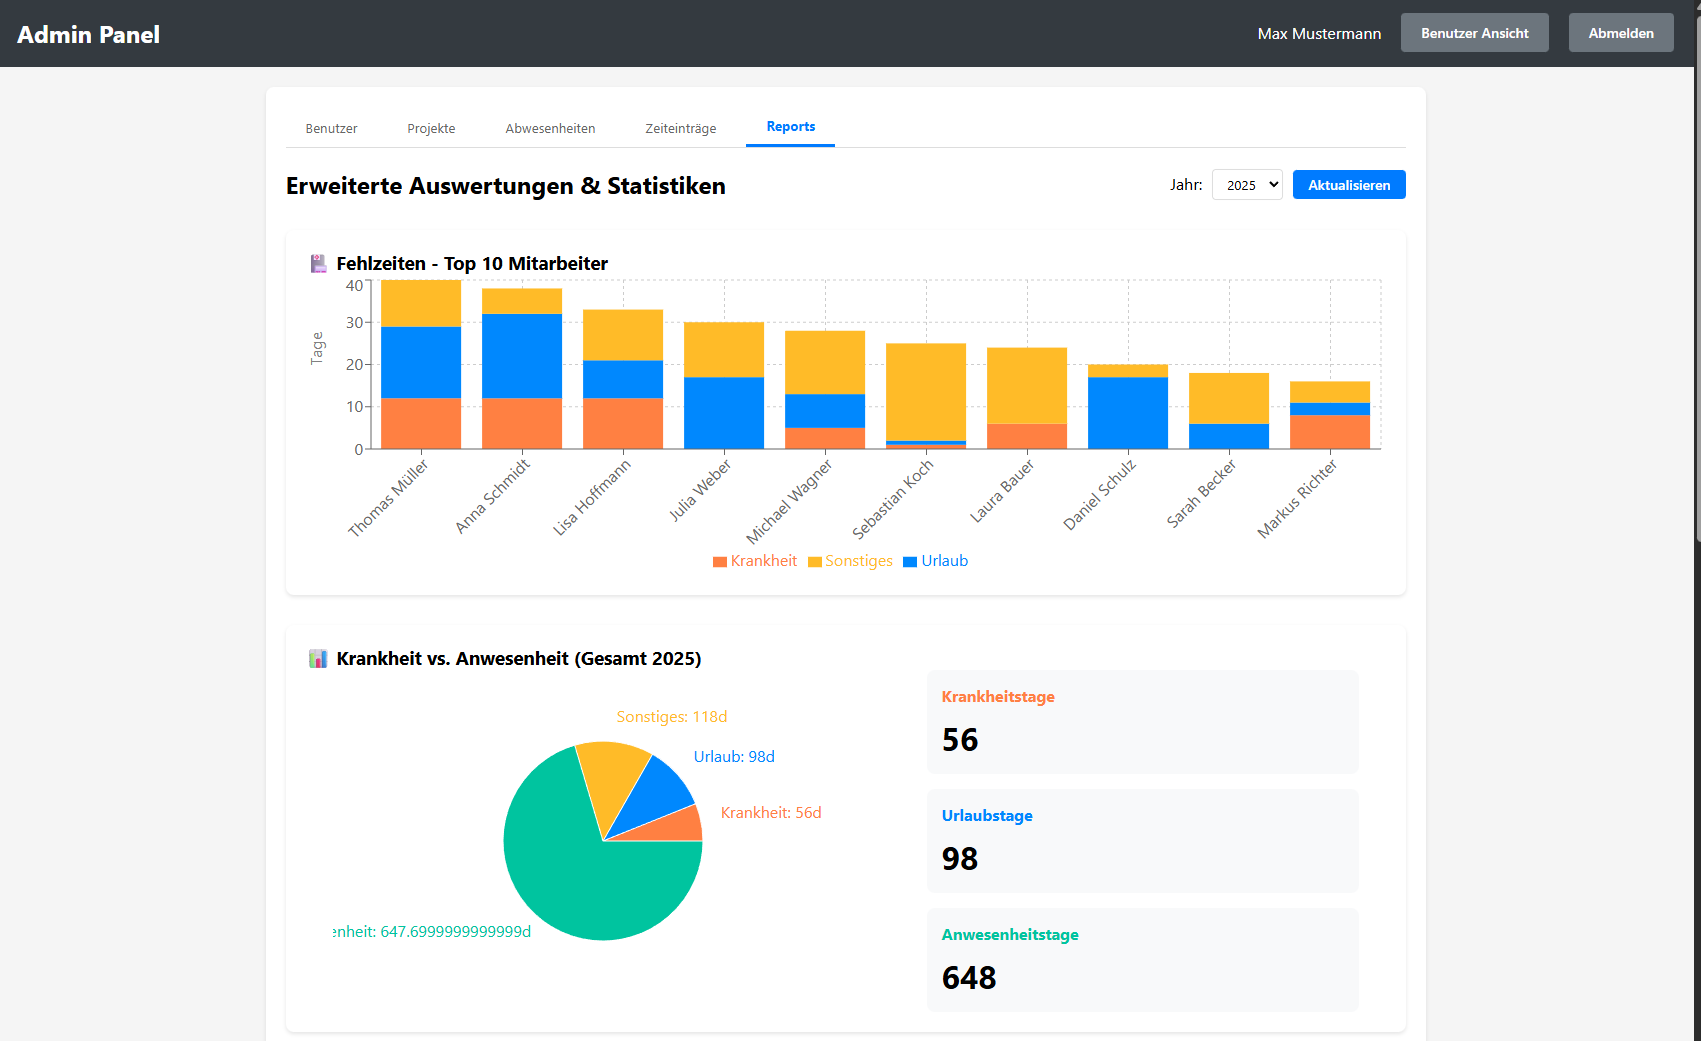This screenshot has width=1701, height=1041.
Task: Open the Projekte tab
Action: (x=431, y=129)
